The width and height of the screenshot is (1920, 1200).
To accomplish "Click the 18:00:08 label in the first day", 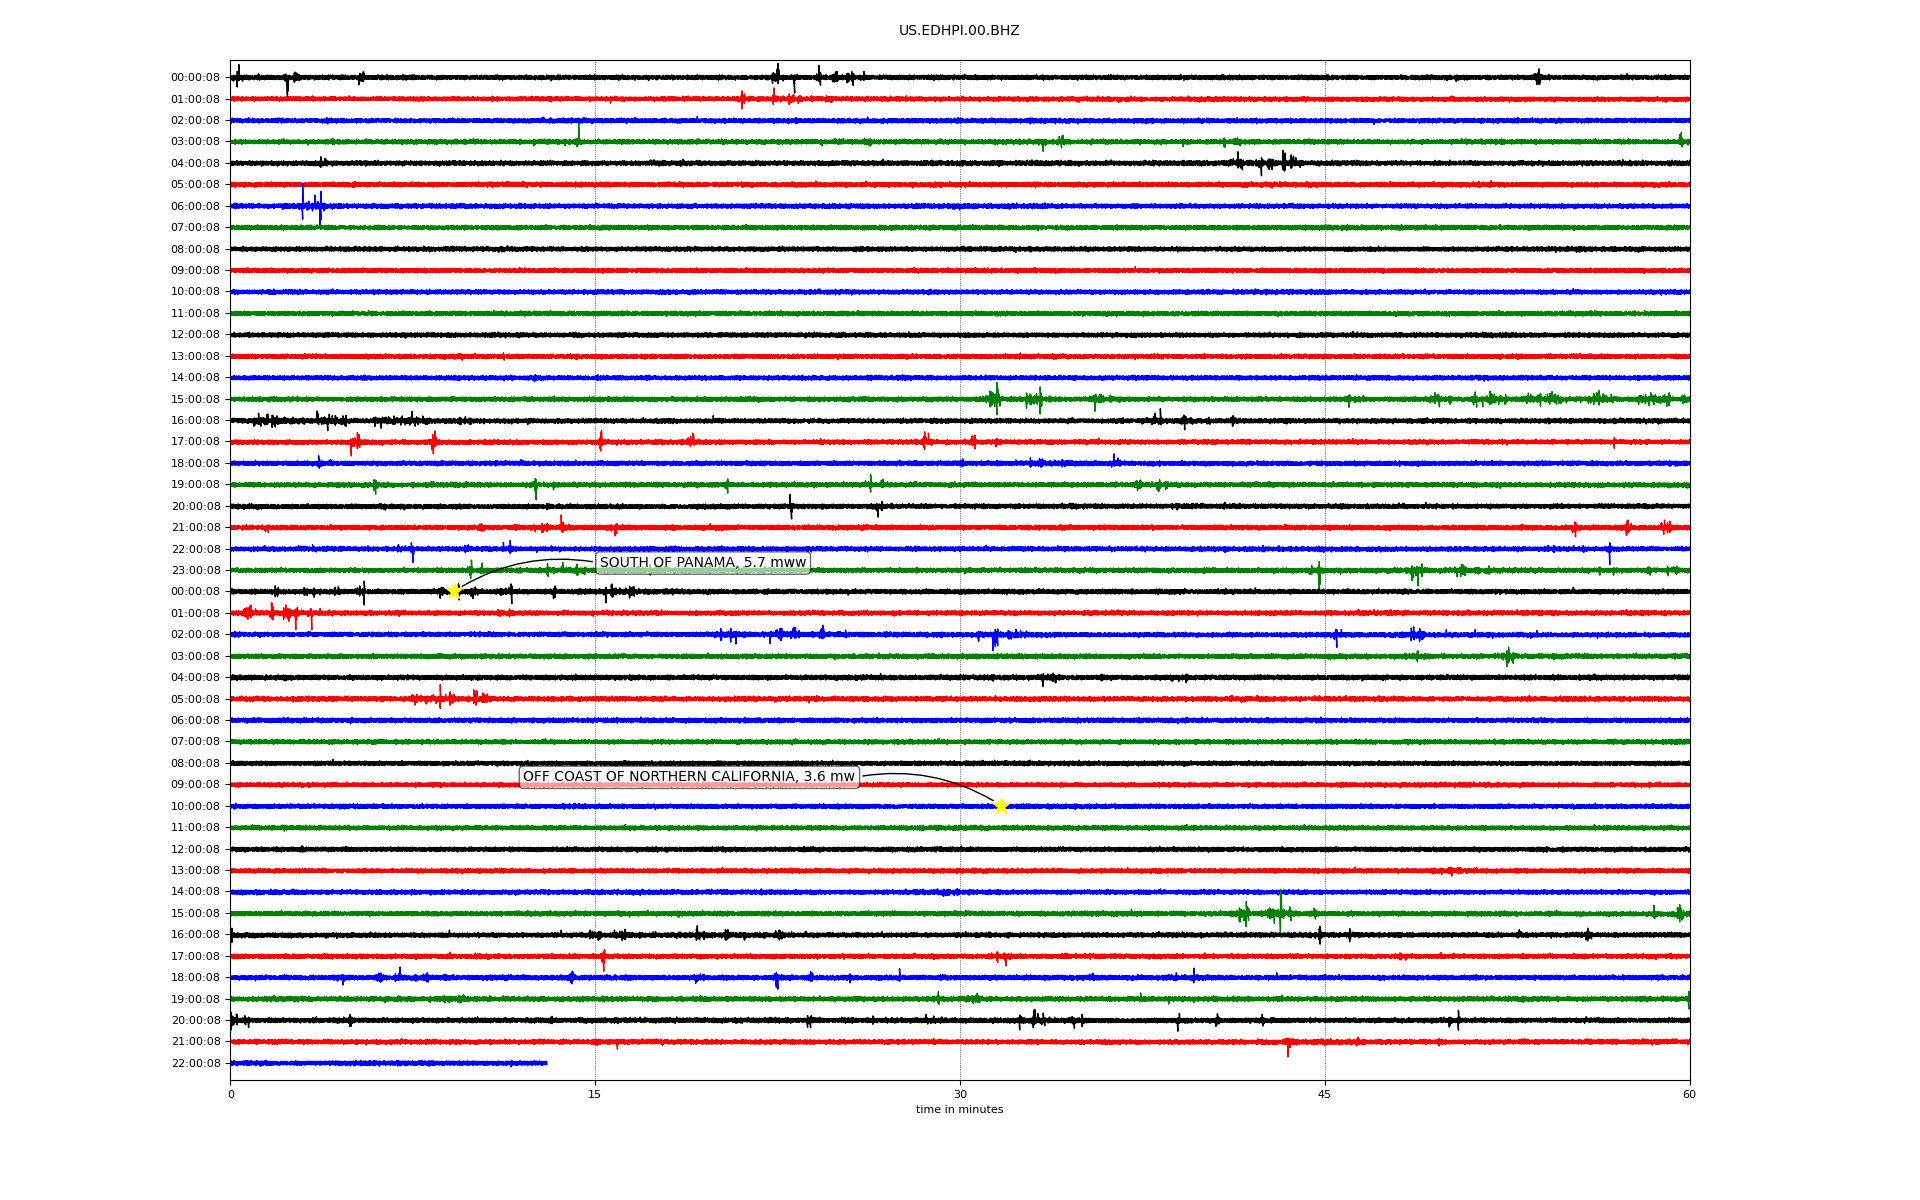I will tap(195, 463).
